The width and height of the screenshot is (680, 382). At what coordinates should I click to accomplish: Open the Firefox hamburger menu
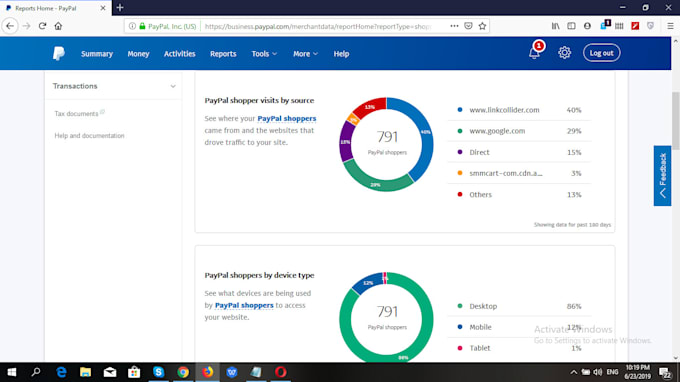click(670, 26)
